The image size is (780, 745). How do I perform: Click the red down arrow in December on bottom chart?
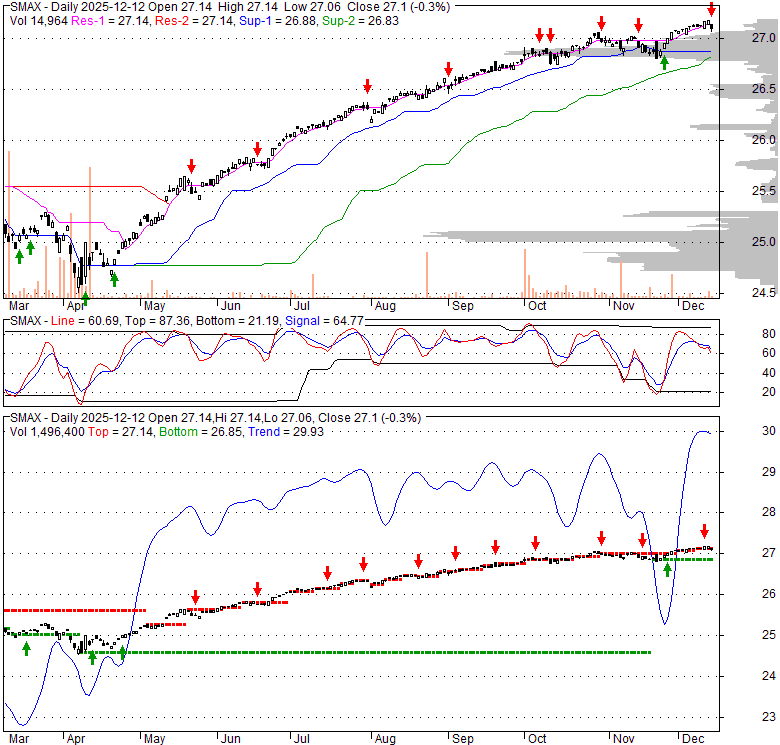(x=704, y=531)
